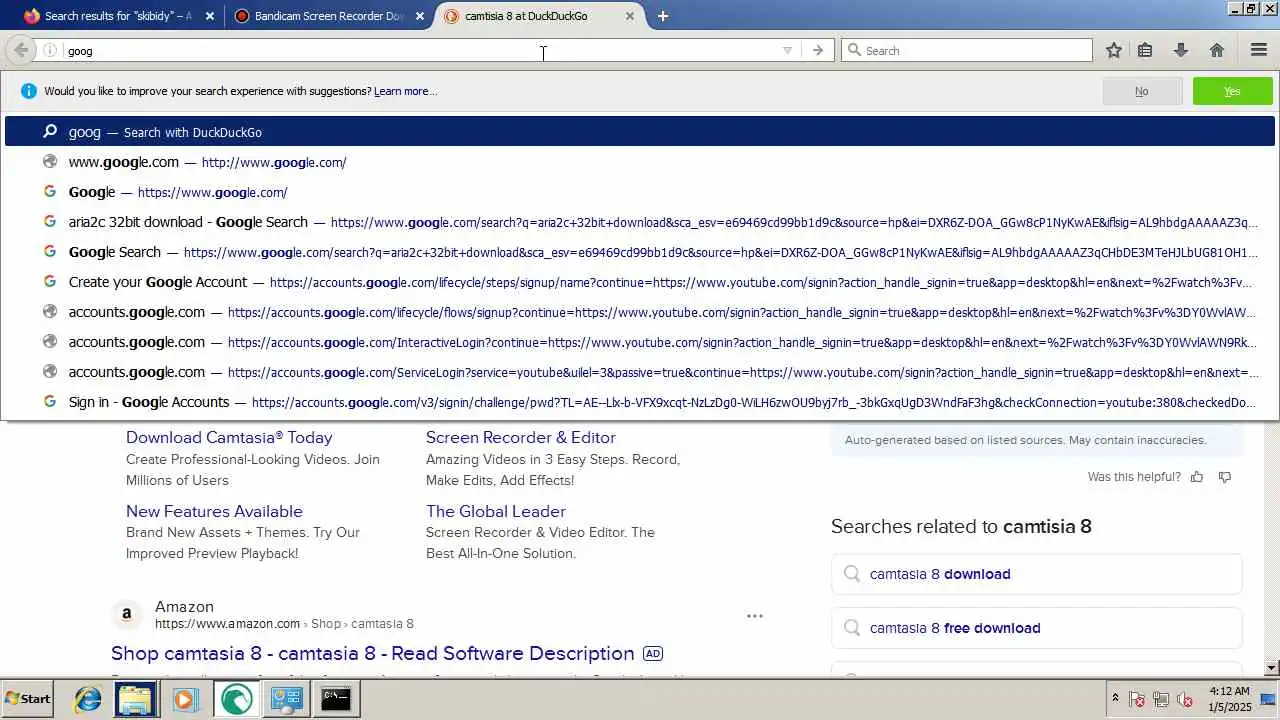
Task: Open Windows Media Player taskbar icon
Action: 185,699
